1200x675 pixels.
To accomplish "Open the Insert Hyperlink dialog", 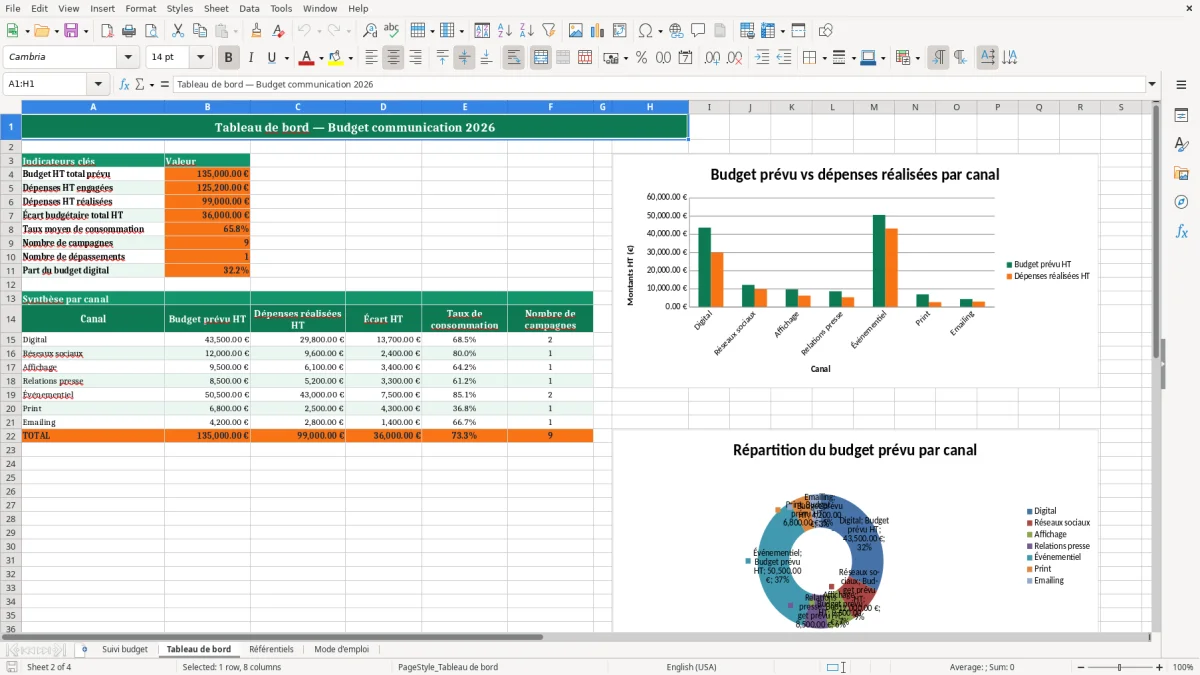I will (x=676, y=31).
